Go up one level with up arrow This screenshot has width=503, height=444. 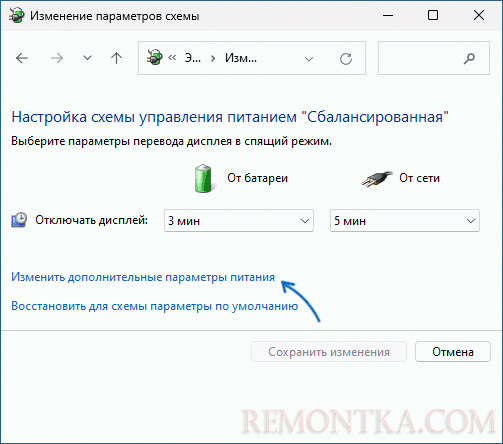[x=116, y=58]
